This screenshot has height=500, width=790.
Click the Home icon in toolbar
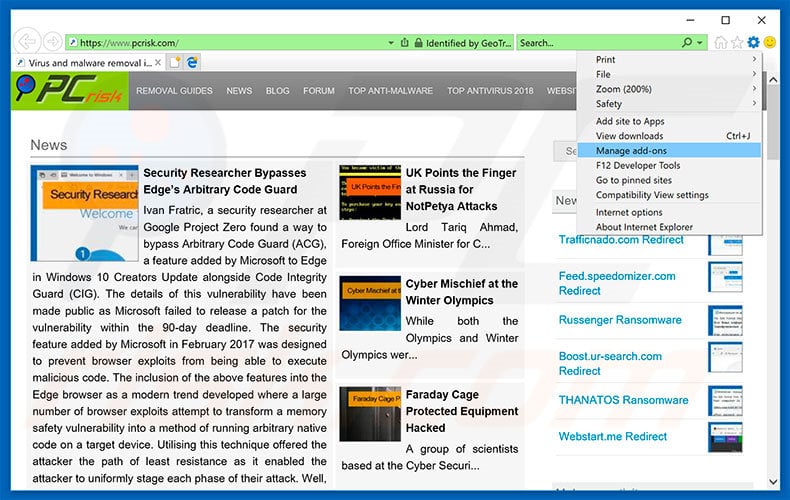click(721, 42)
